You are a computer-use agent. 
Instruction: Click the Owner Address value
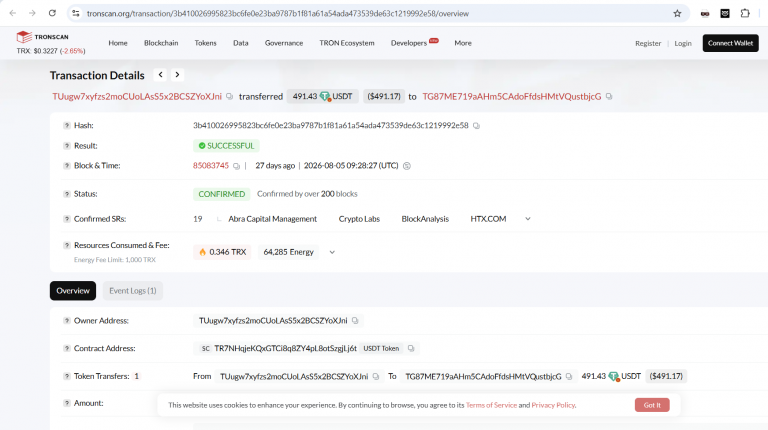(x=273, y=321)
